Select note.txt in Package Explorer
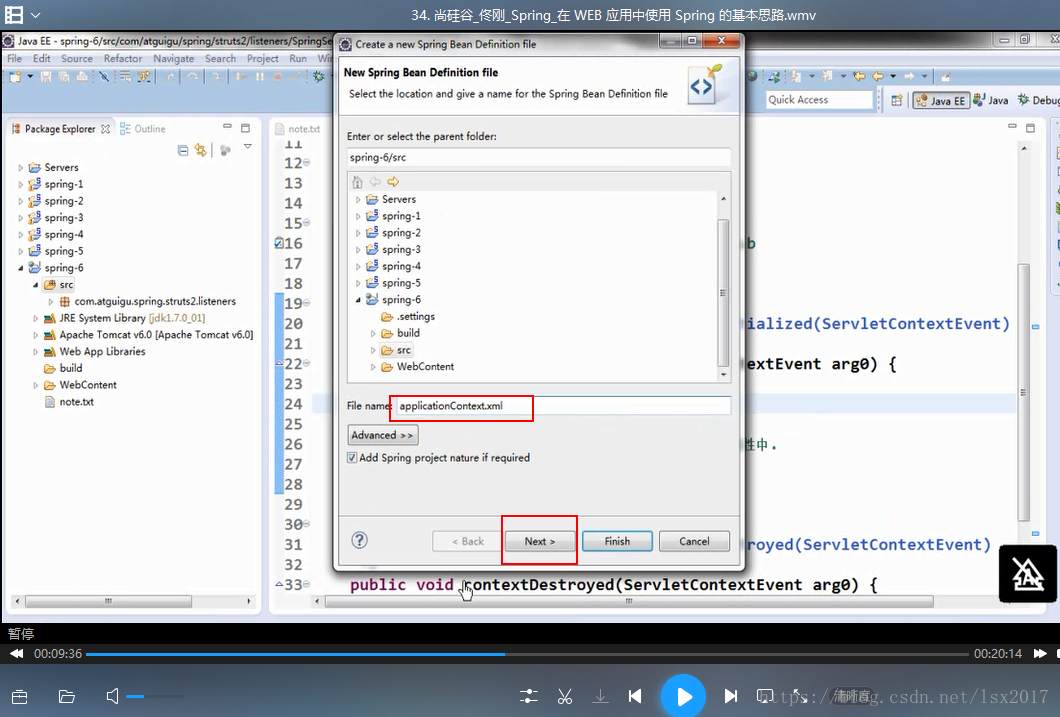1060x717 pixels. 69,401
